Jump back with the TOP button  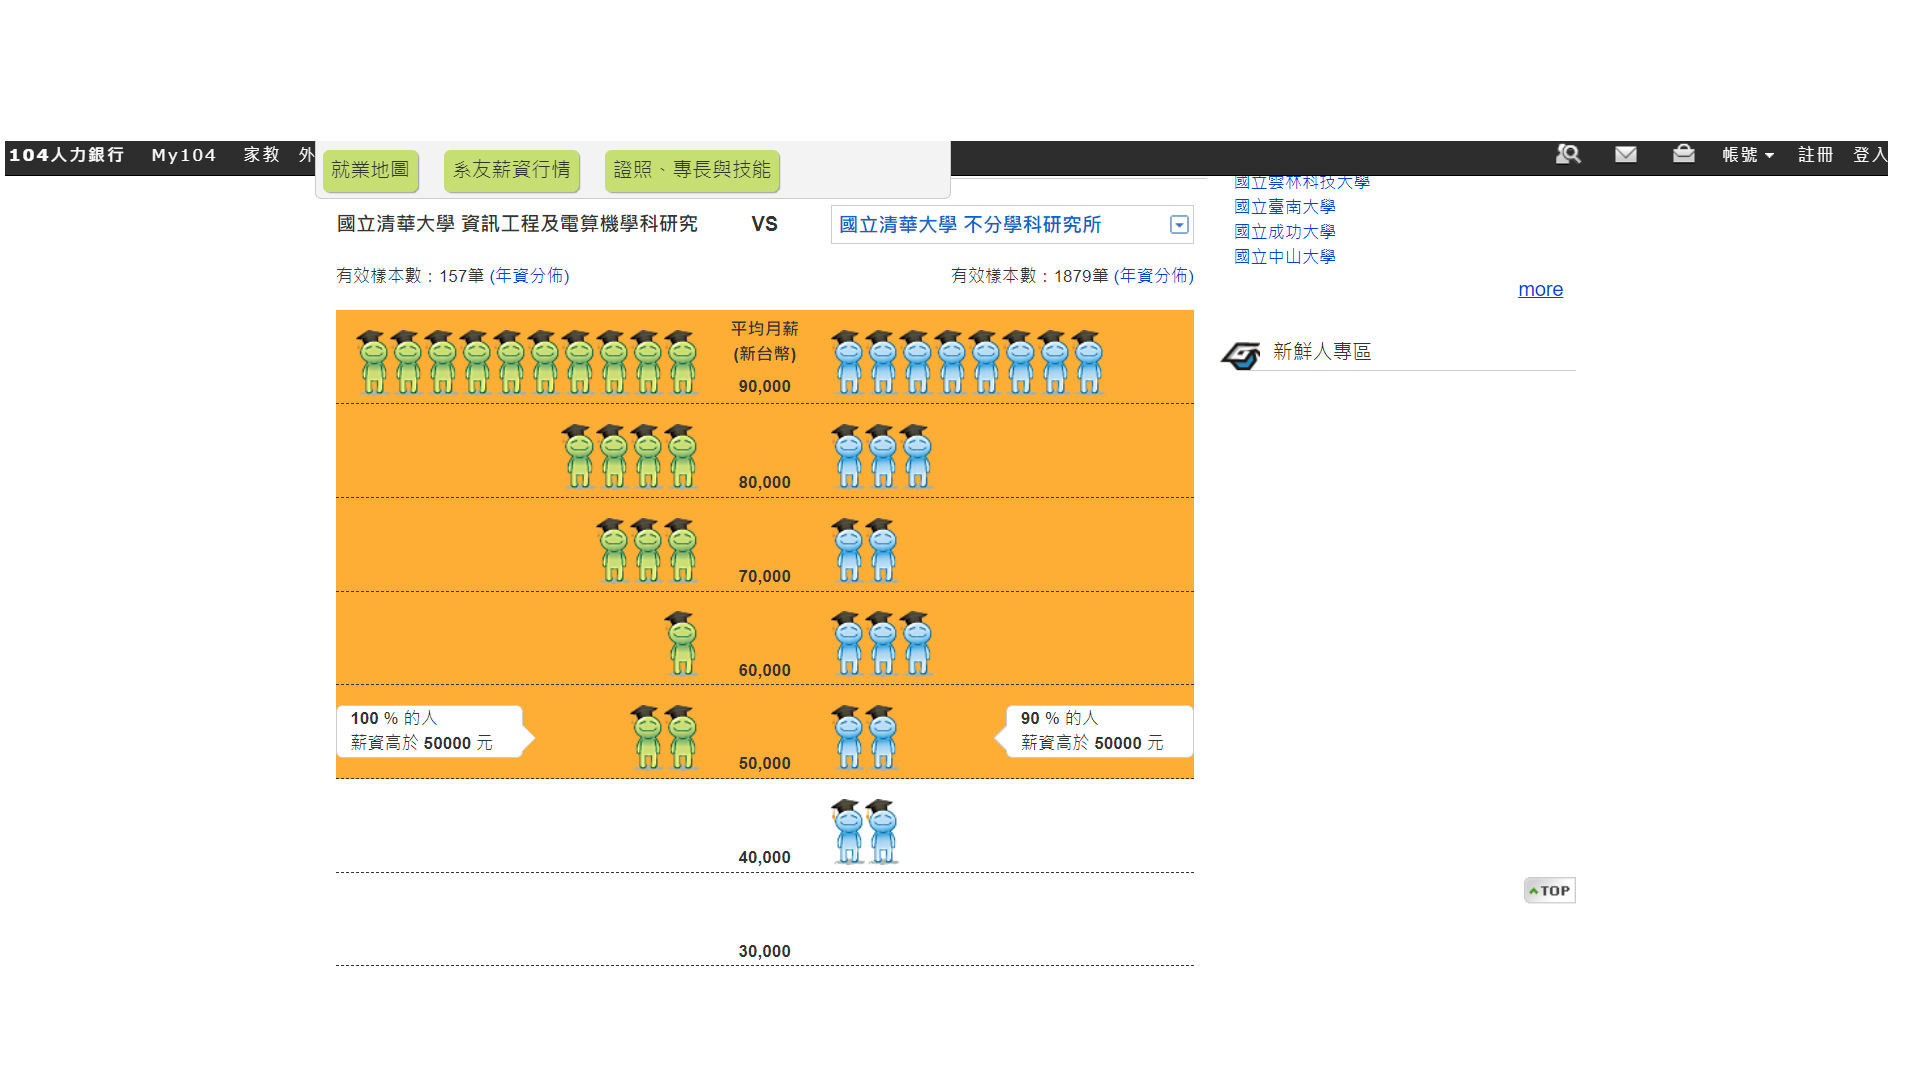(1549, 890)
